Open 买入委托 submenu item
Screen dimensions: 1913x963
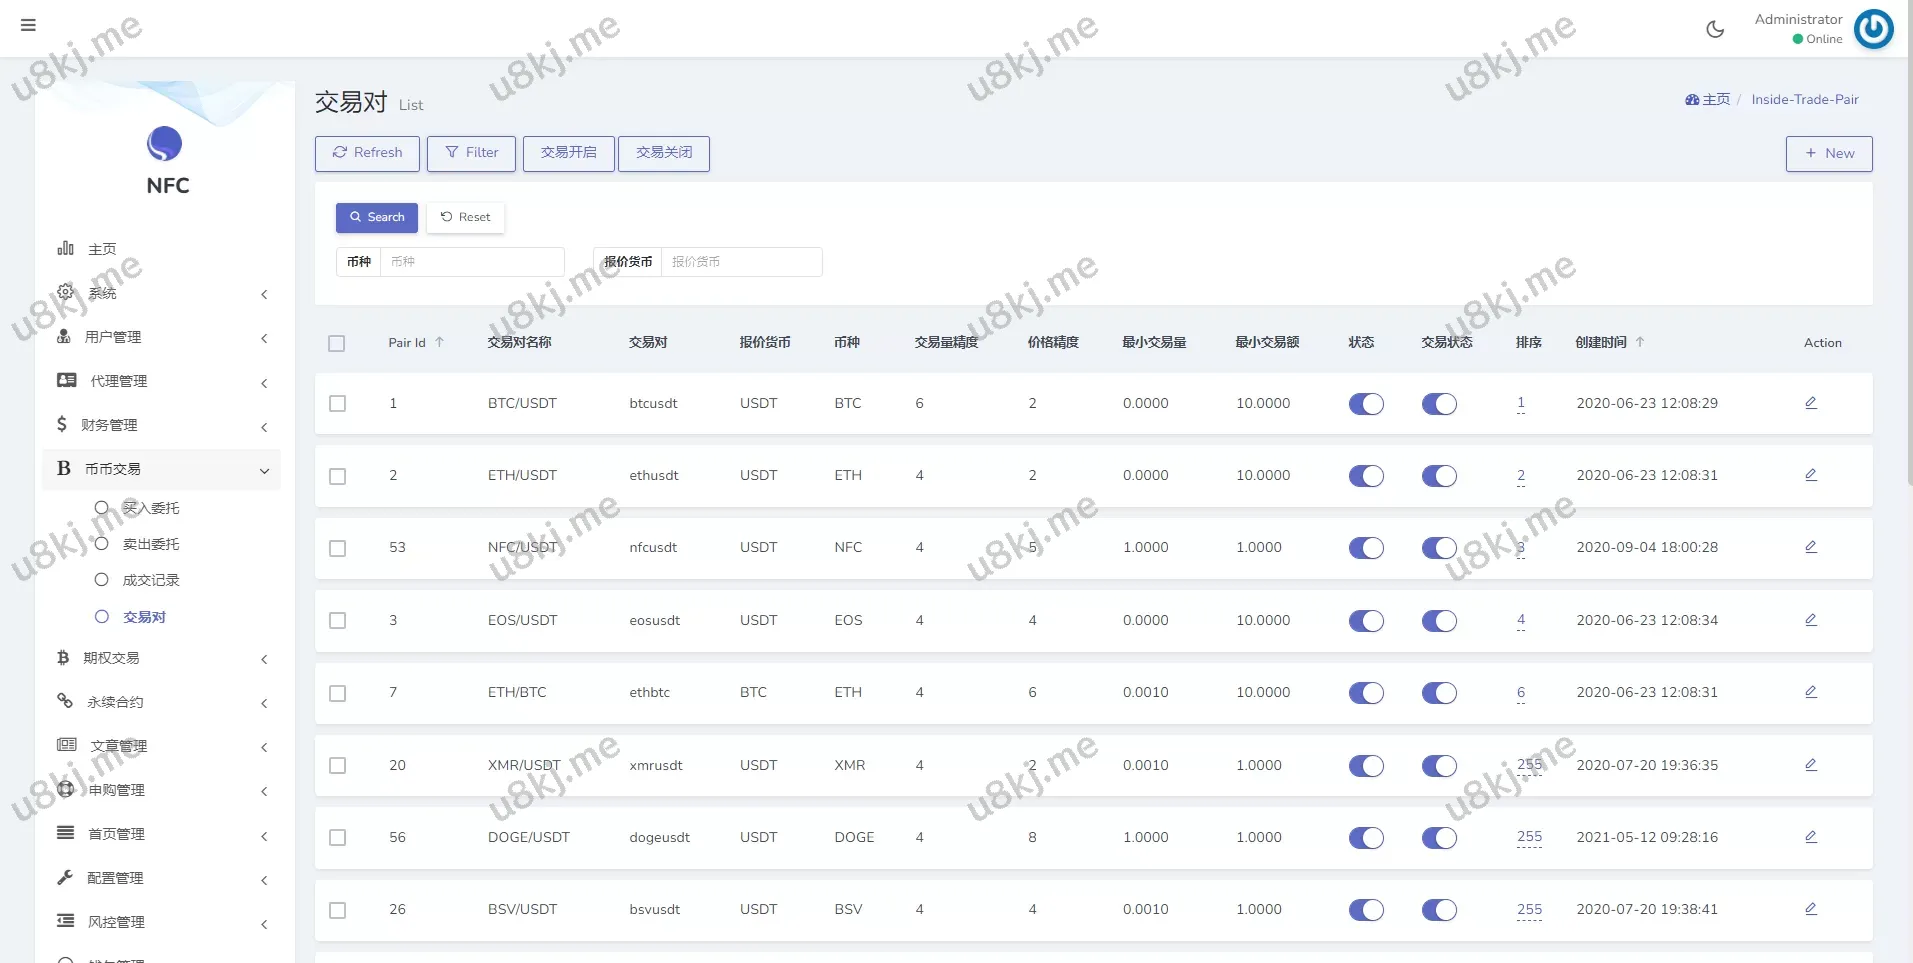tap(151, 508)
